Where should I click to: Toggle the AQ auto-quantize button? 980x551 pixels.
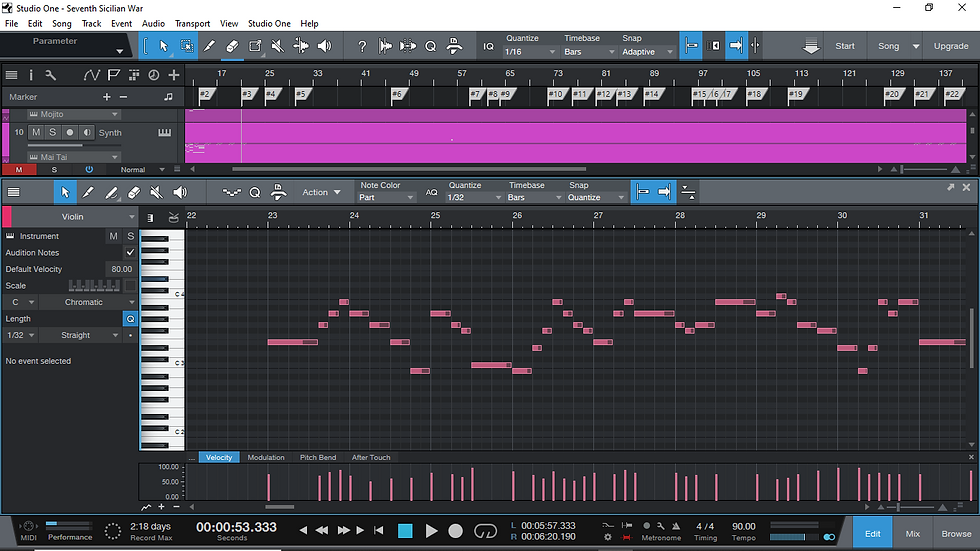[x=431, y=192]
